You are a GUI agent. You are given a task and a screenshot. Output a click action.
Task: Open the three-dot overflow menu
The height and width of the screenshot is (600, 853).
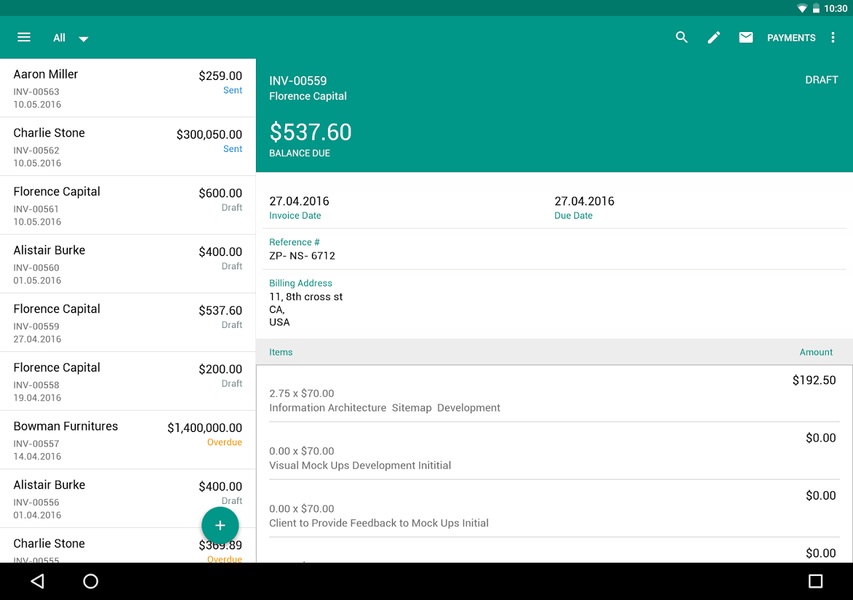point(832,37)
